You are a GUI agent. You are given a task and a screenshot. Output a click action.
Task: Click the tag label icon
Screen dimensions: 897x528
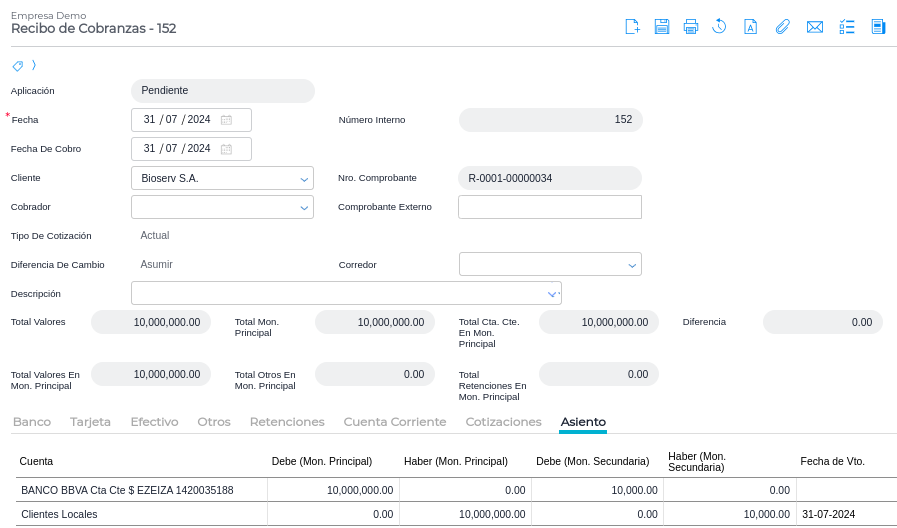pos(17,66)
